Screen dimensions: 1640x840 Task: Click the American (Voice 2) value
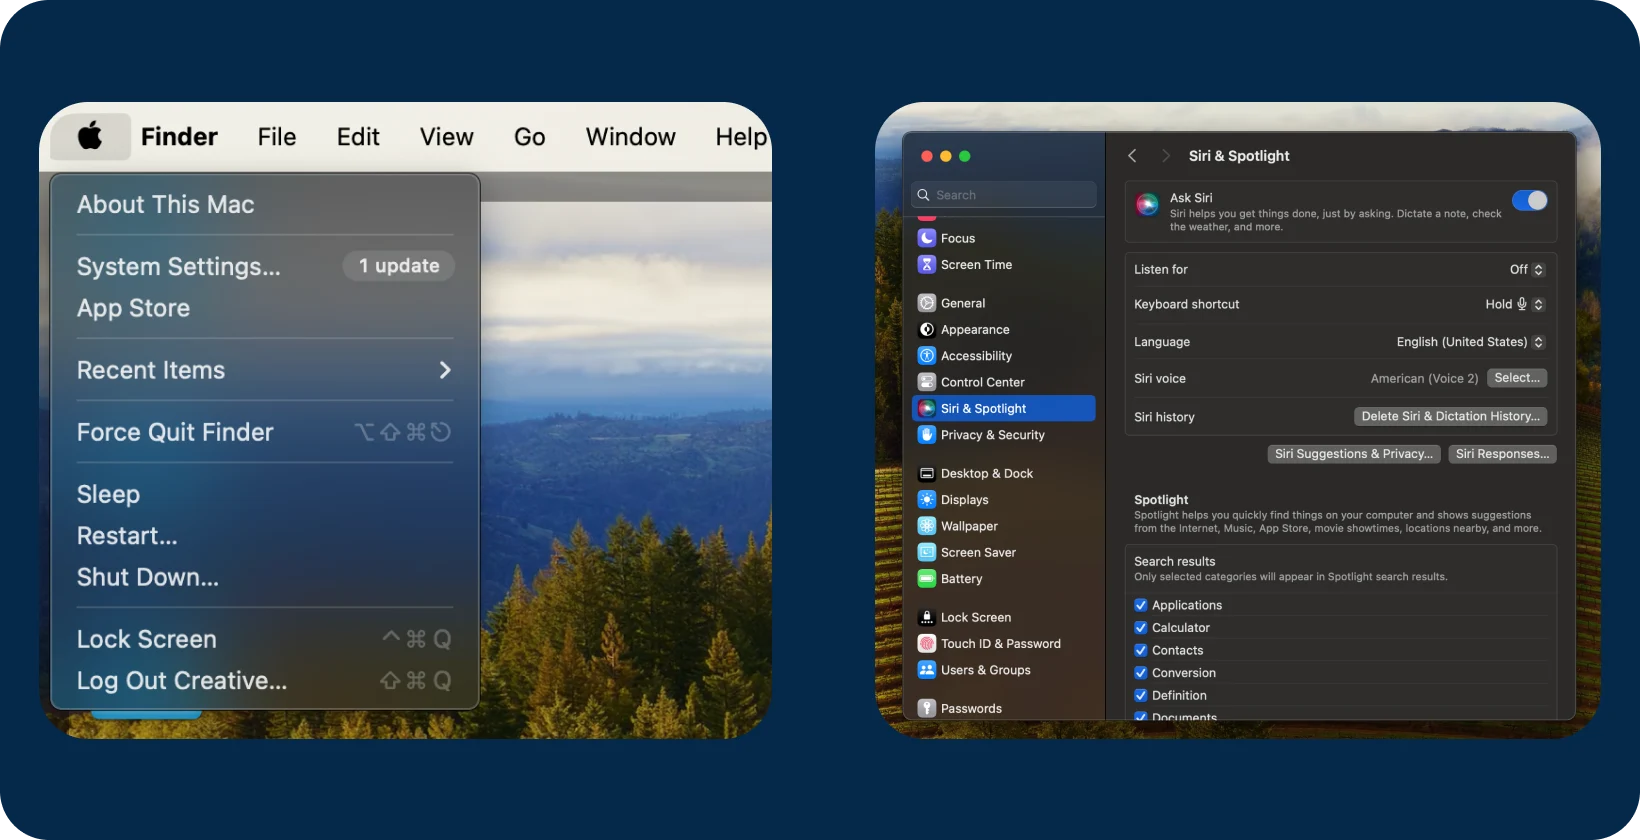coord(1424,379)
